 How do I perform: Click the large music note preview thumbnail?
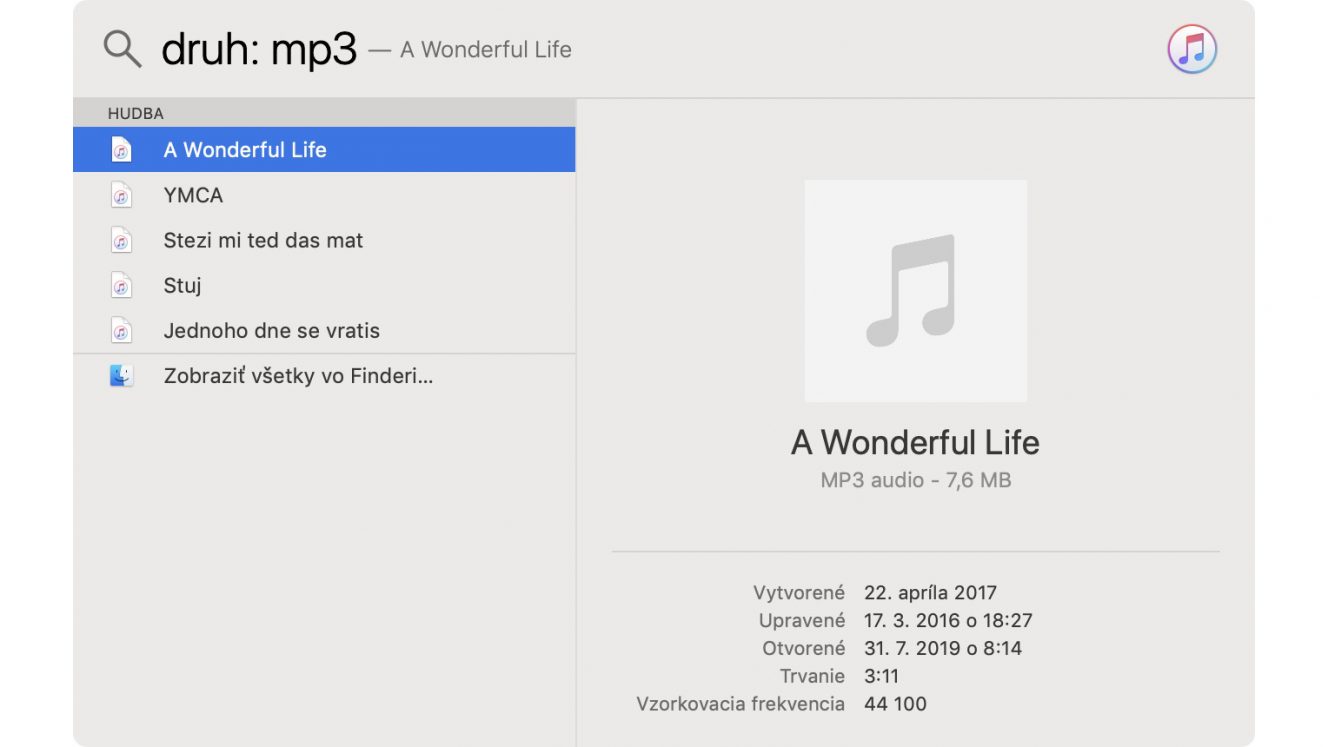click(915, 291)
